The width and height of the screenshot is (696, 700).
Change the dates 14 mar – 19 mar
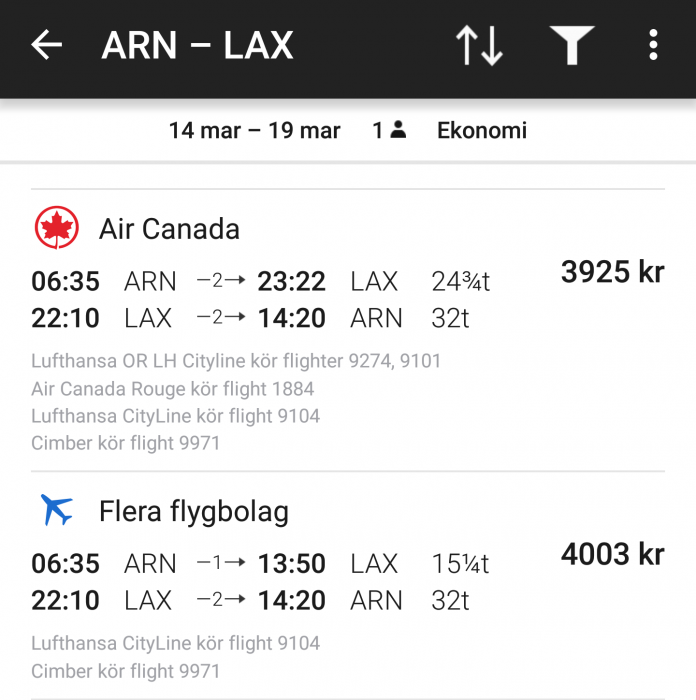tap(254, 131)
